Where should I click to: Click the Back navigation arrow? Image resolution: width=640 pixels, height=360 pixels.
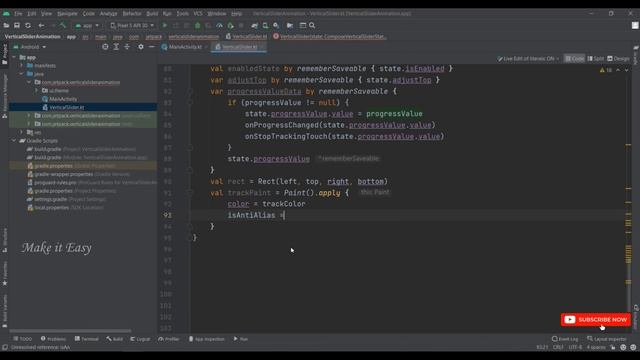pos(41,25)
